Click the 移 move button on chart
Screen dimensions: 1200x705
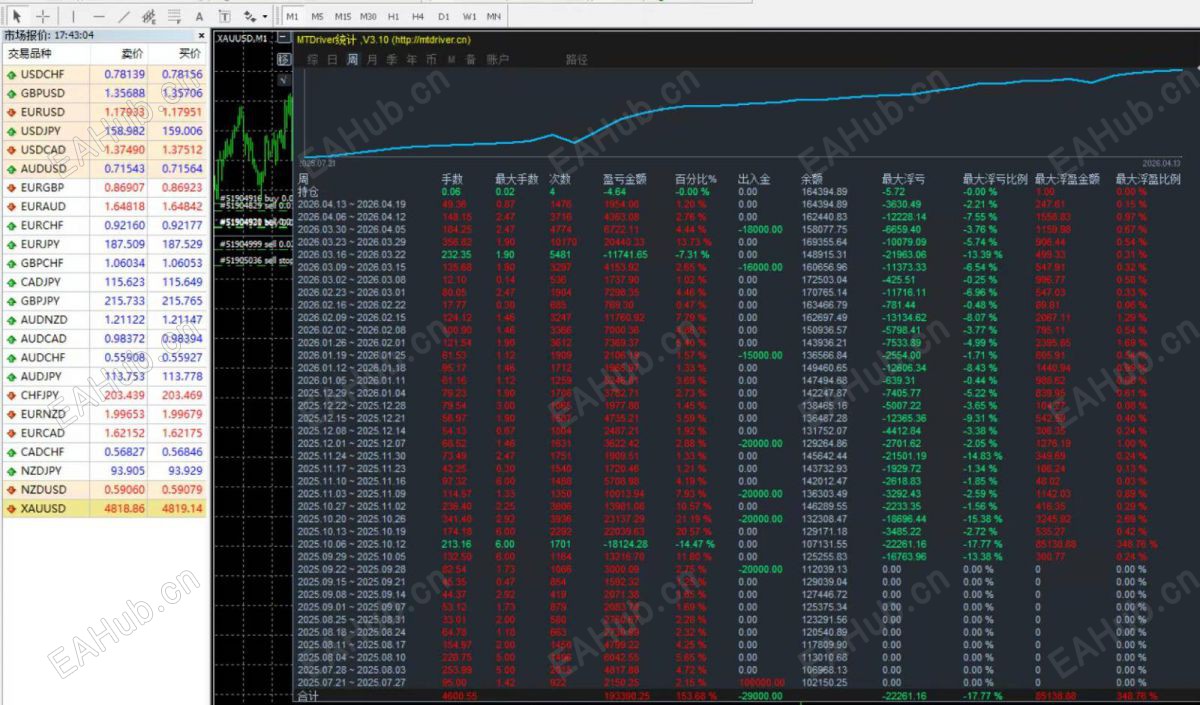(x=284, y=60)
